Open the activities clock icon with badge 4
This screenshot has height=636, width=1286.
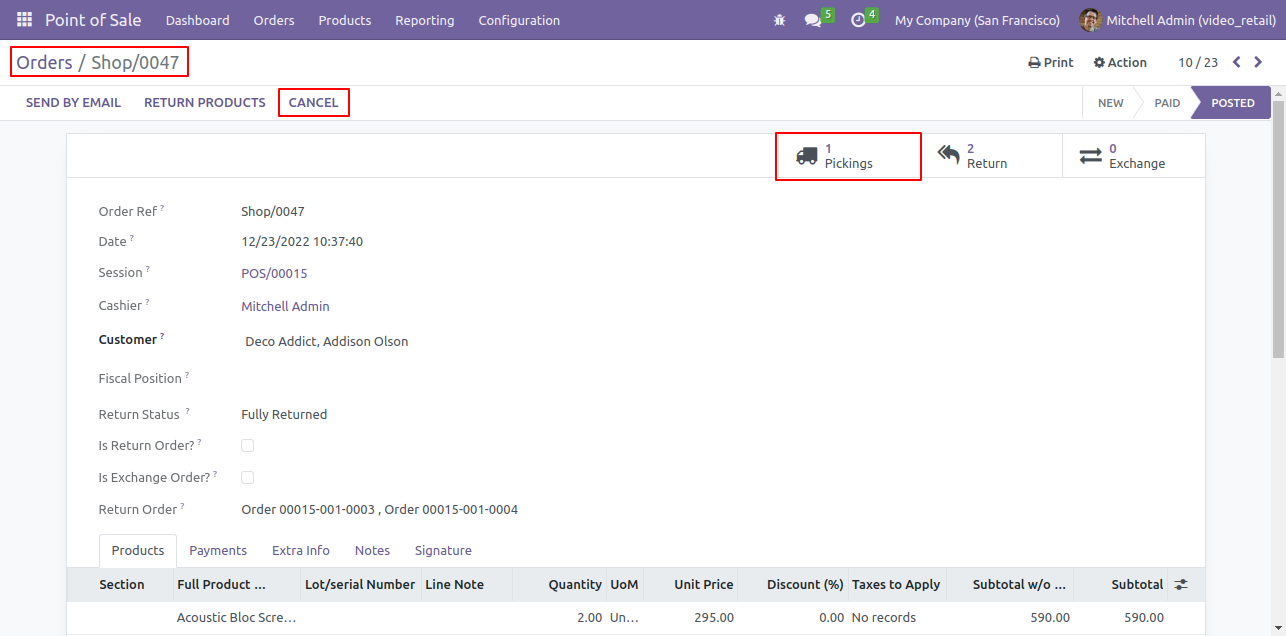click(x=858, y=20)
